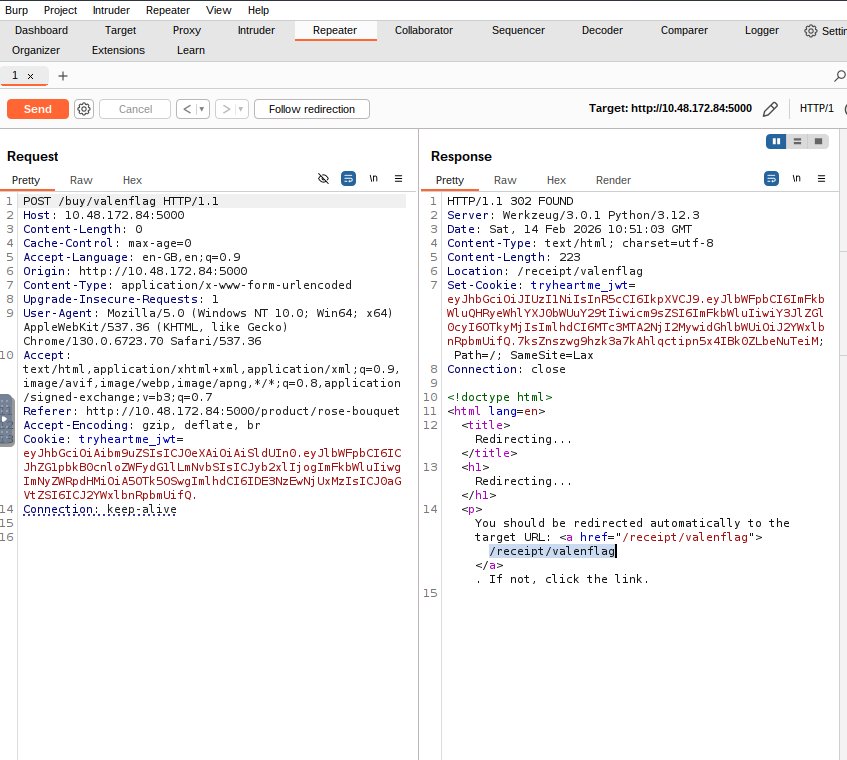Open Request panel hamburger menu
Viewport: 847px width, 760px height.
[x=398, y=179]
